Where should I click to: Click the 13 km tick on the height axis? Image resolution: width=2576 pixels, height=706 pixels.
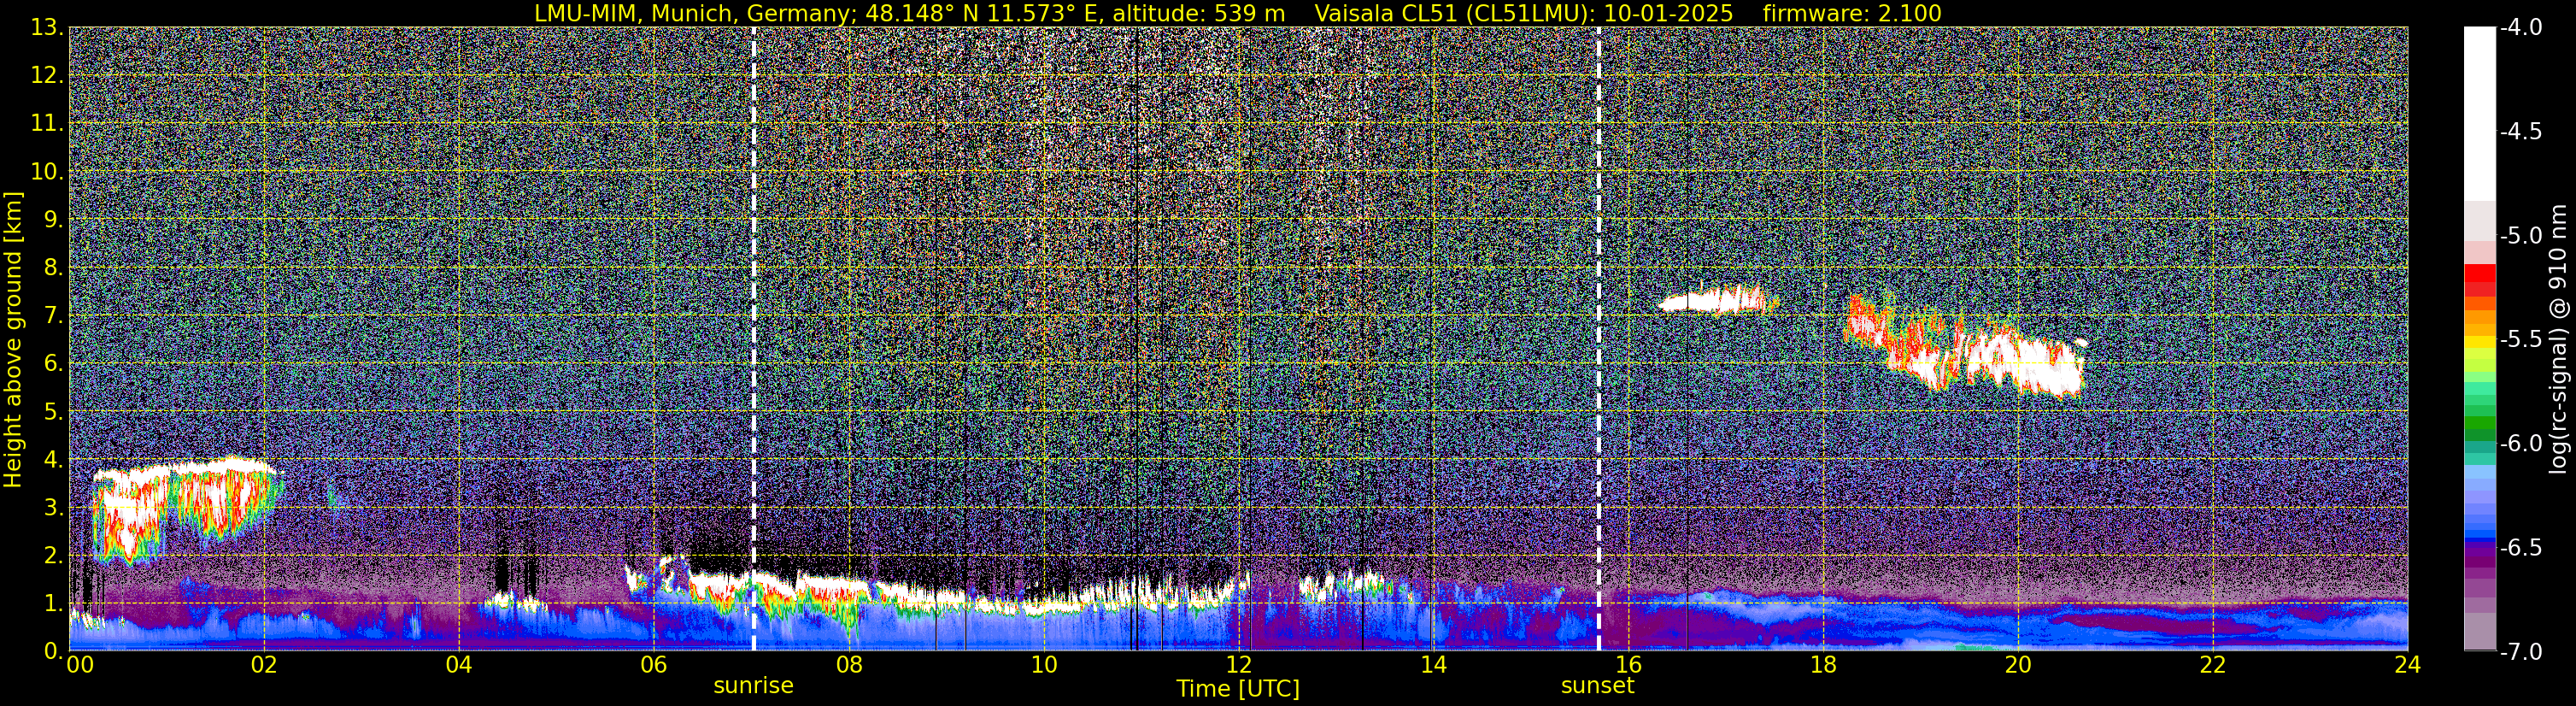(x=46, y=27)
